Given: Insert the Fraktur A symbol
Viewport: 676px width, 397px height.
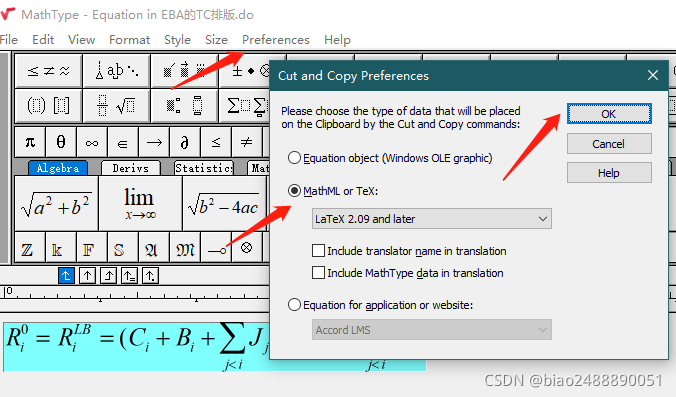Looking at the screenshot, I should pyautogui.click(x=154, y=247).
